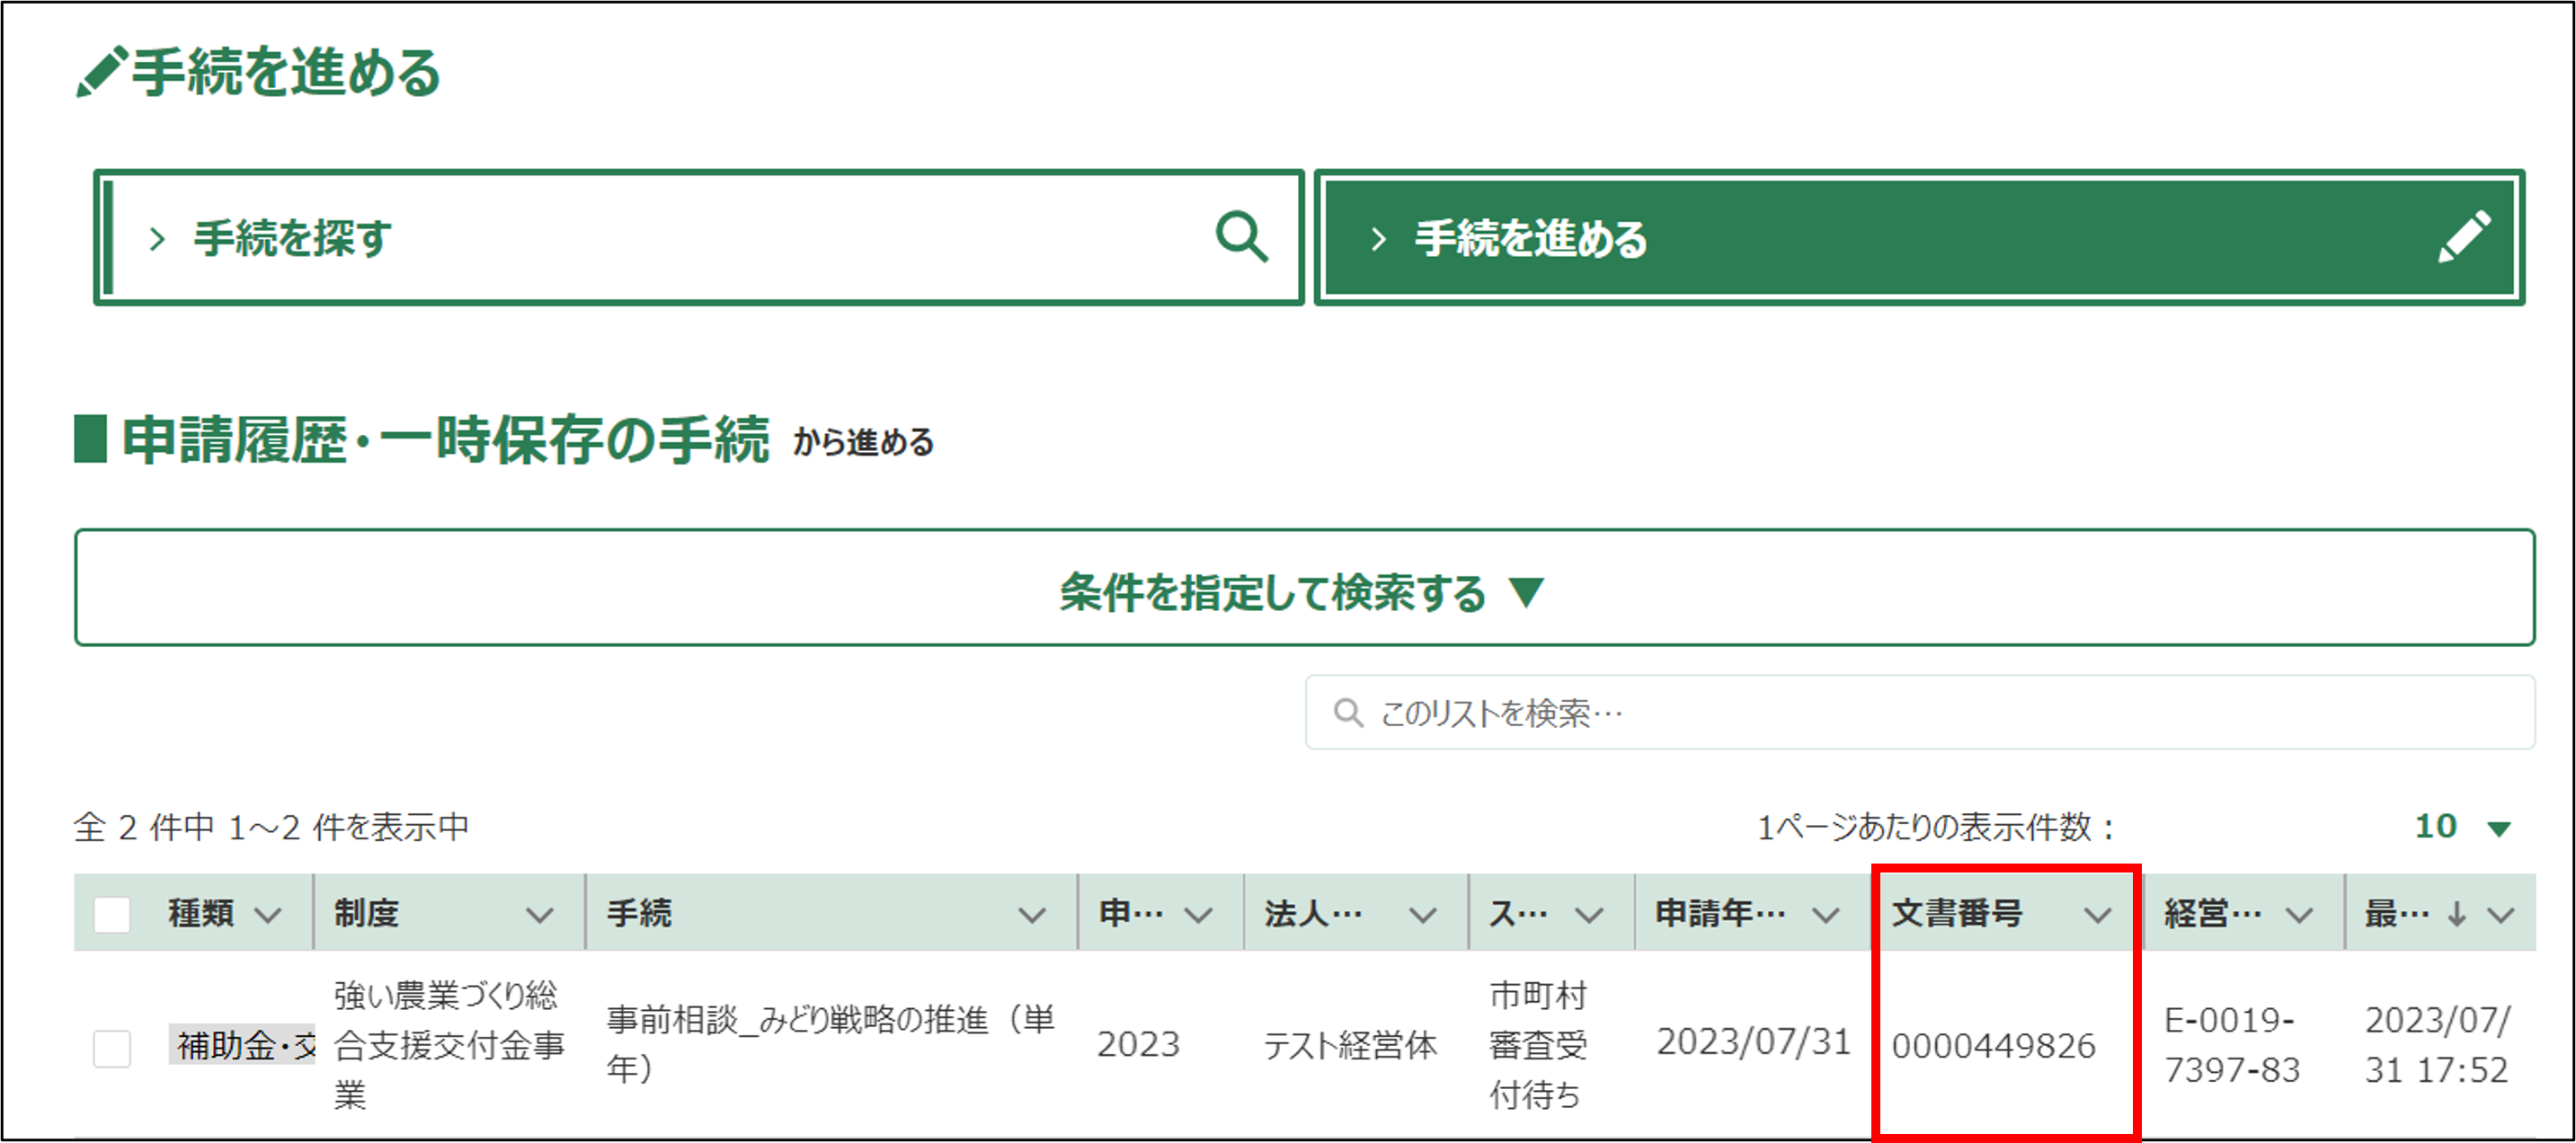The width and height of the screenshot is (2576, 1143).
Task: Open the 制度 column dropdown menu
Action: pyautogui.click(x=540, y=915)
